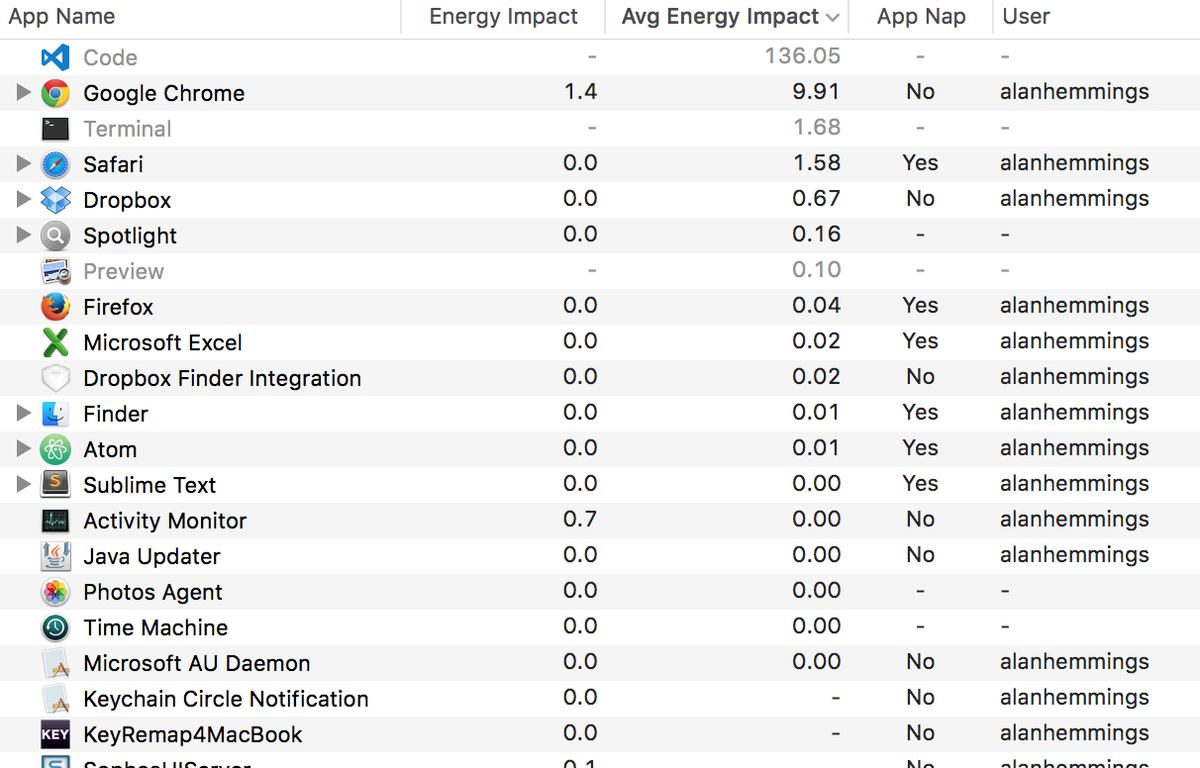The image size is (1200, 768).
Task: Select the Google Chrome row name
Action: point(164,93)
